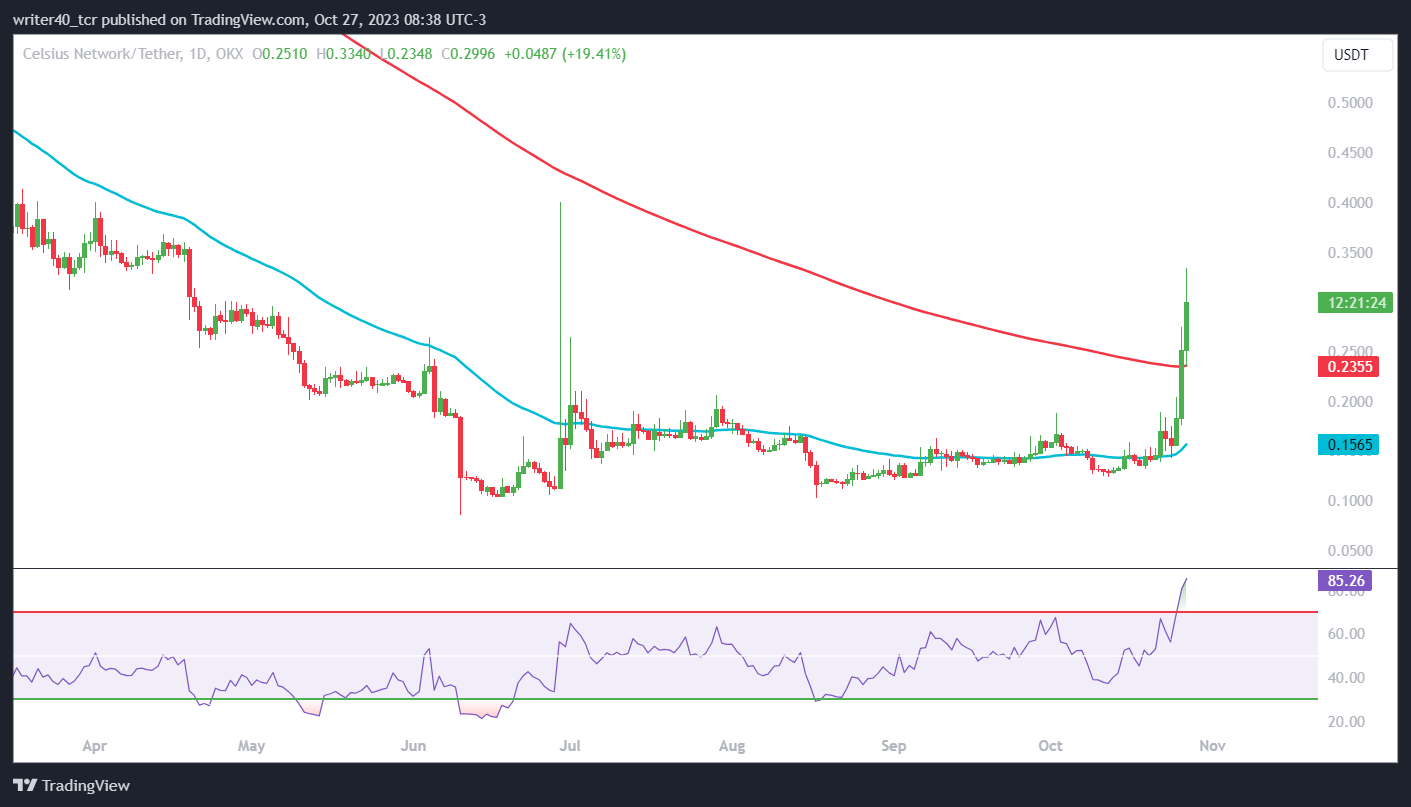Click the +0.0487 (+19.41%) change readout

tap(564, 54)
